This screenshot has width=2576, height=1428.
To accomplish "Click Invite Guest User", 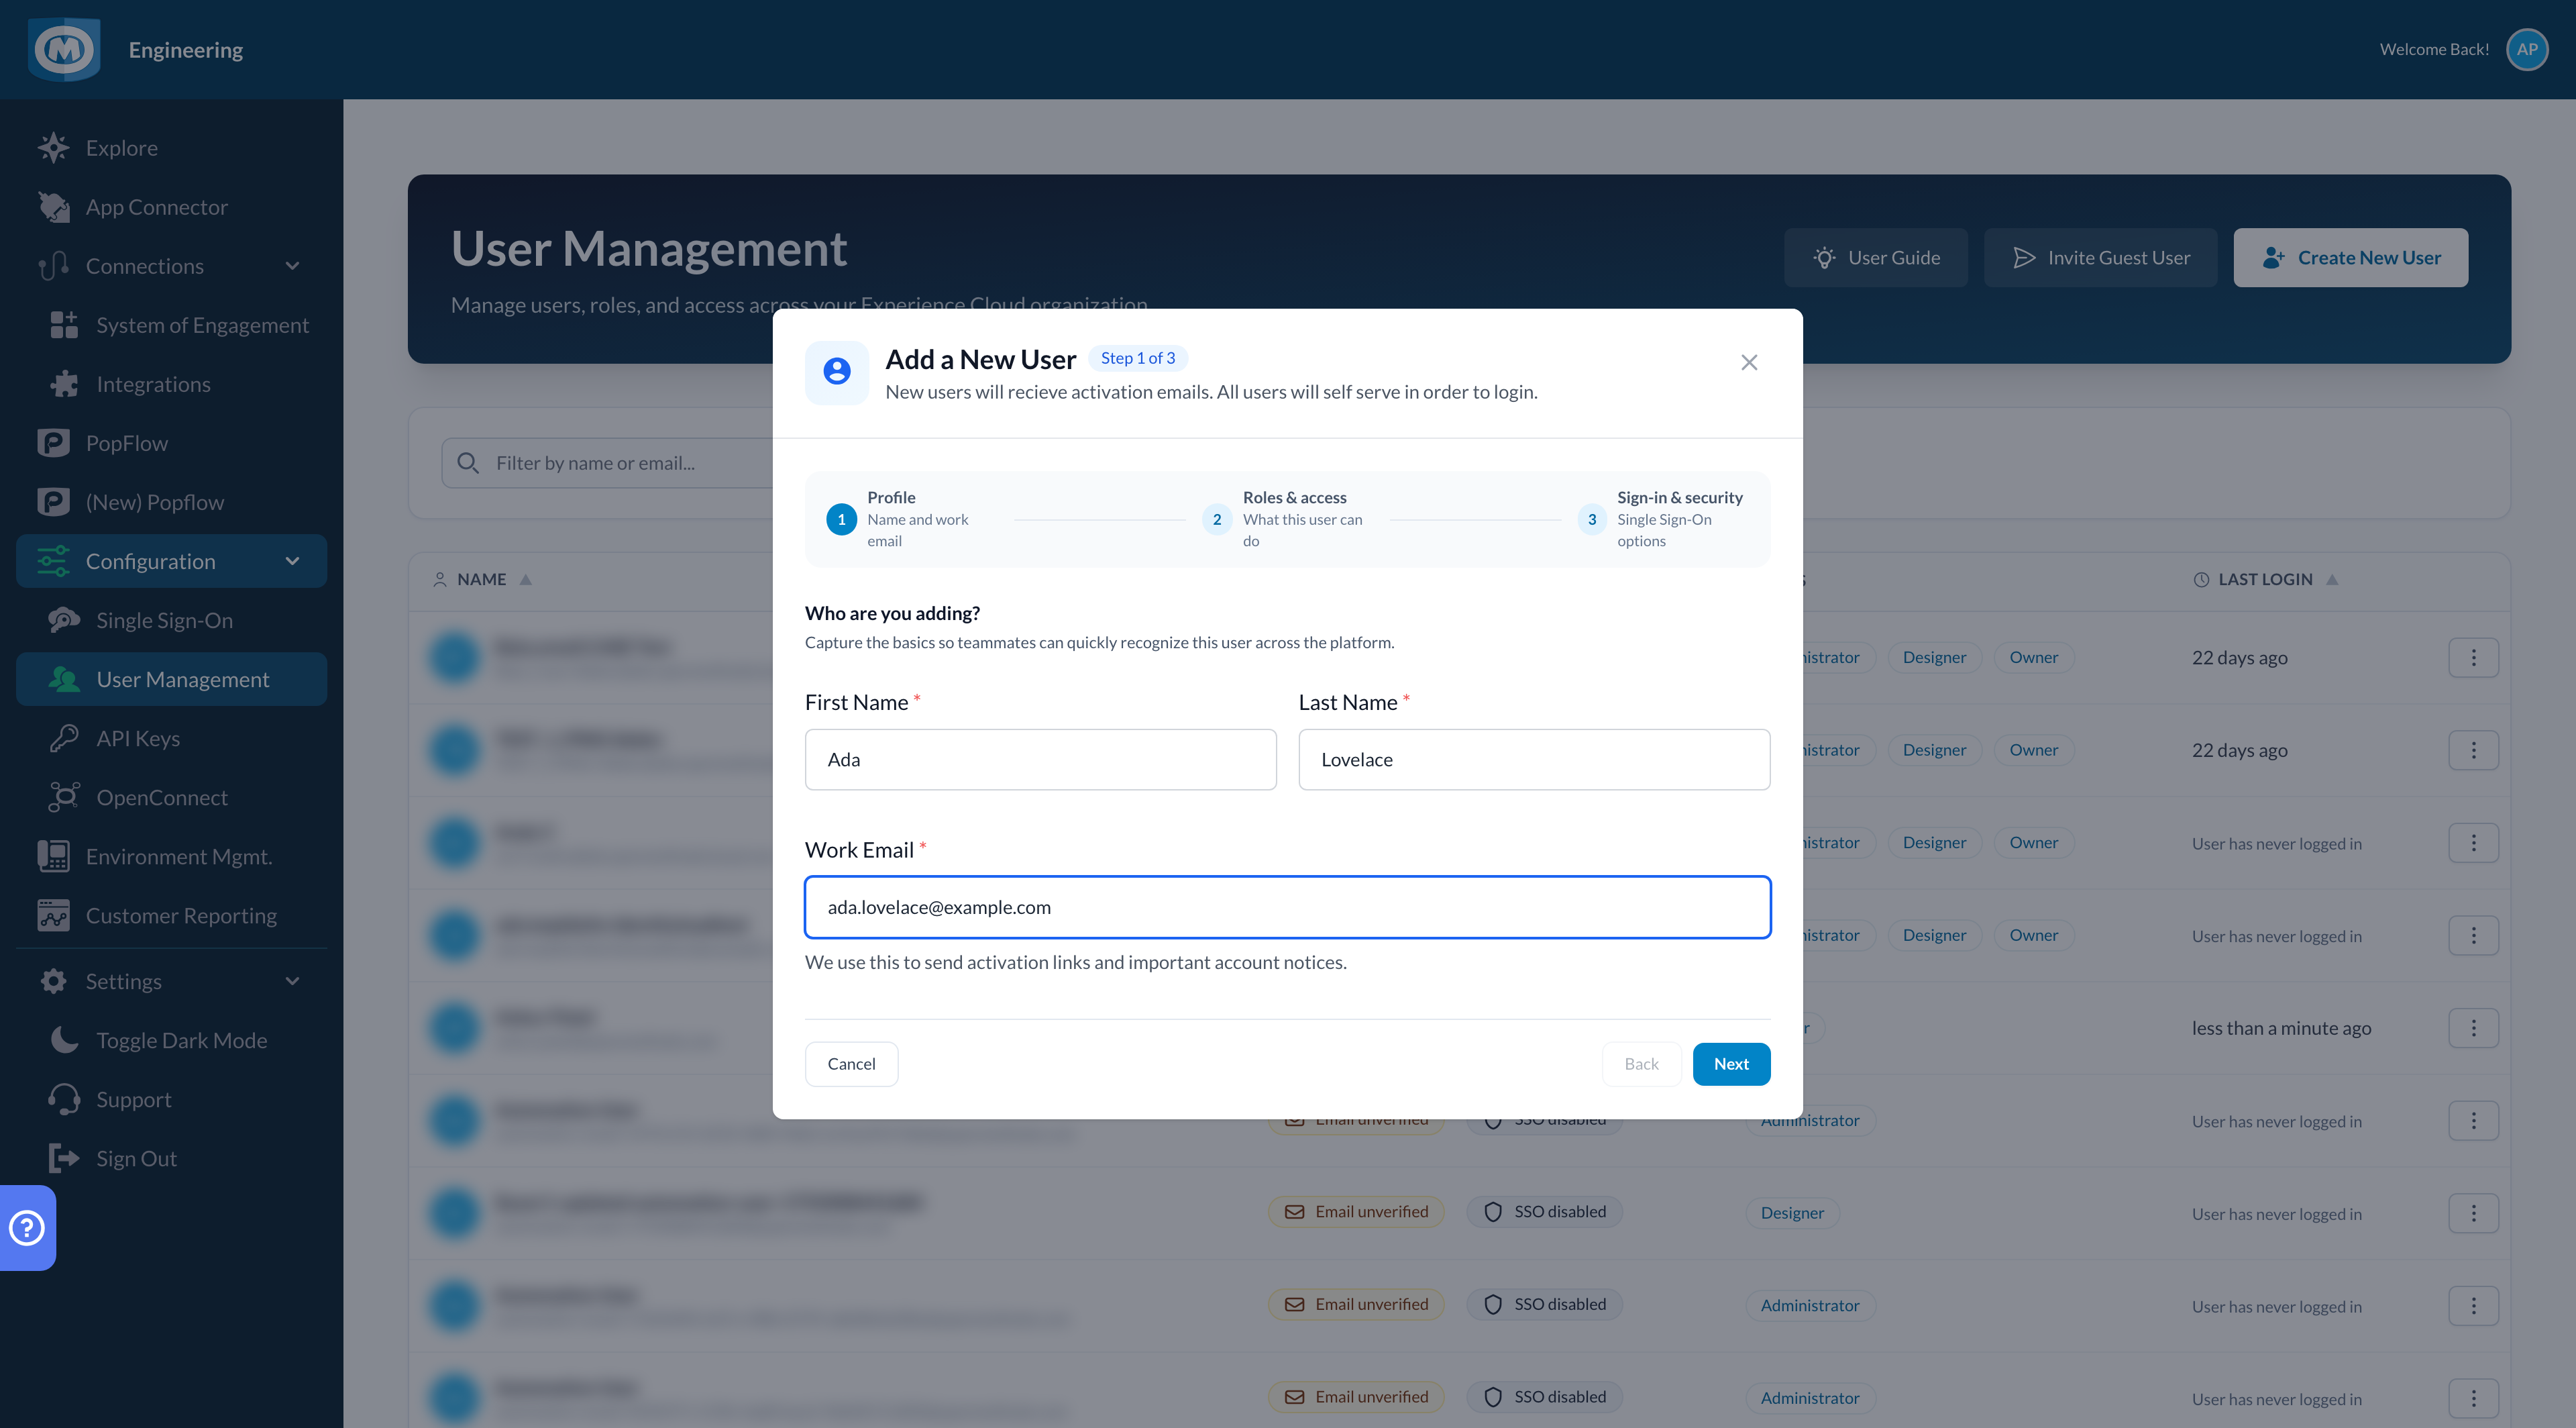I will [2101, 258].
